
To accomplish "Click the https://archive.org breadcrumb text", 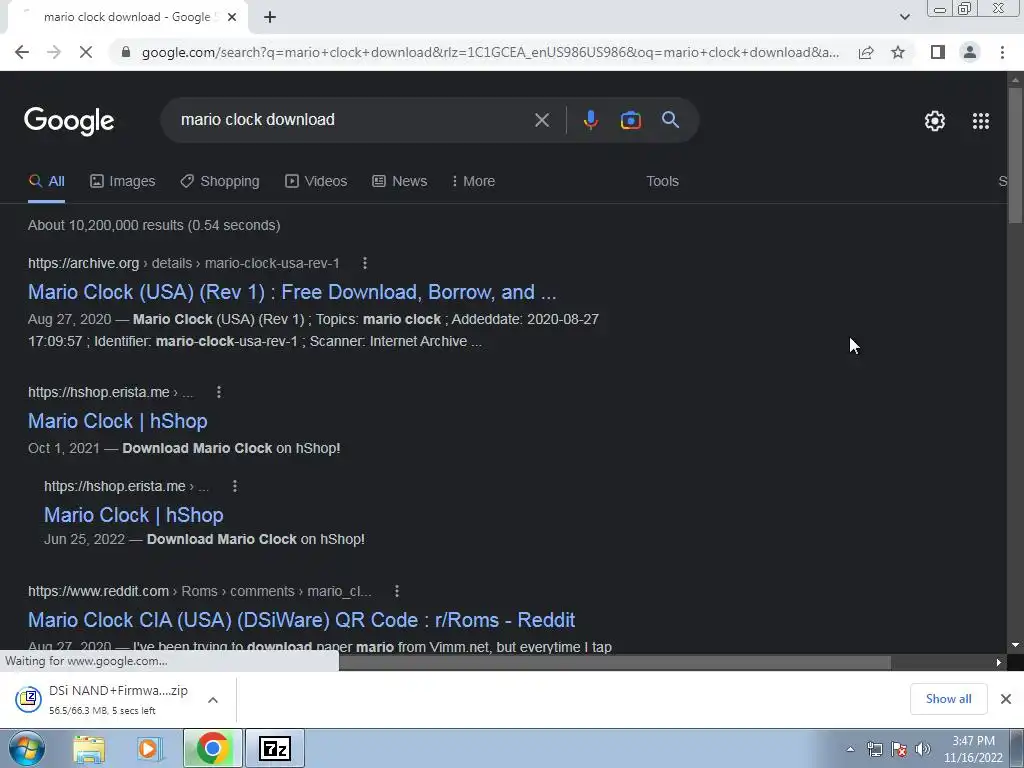I will coord(84,263).
